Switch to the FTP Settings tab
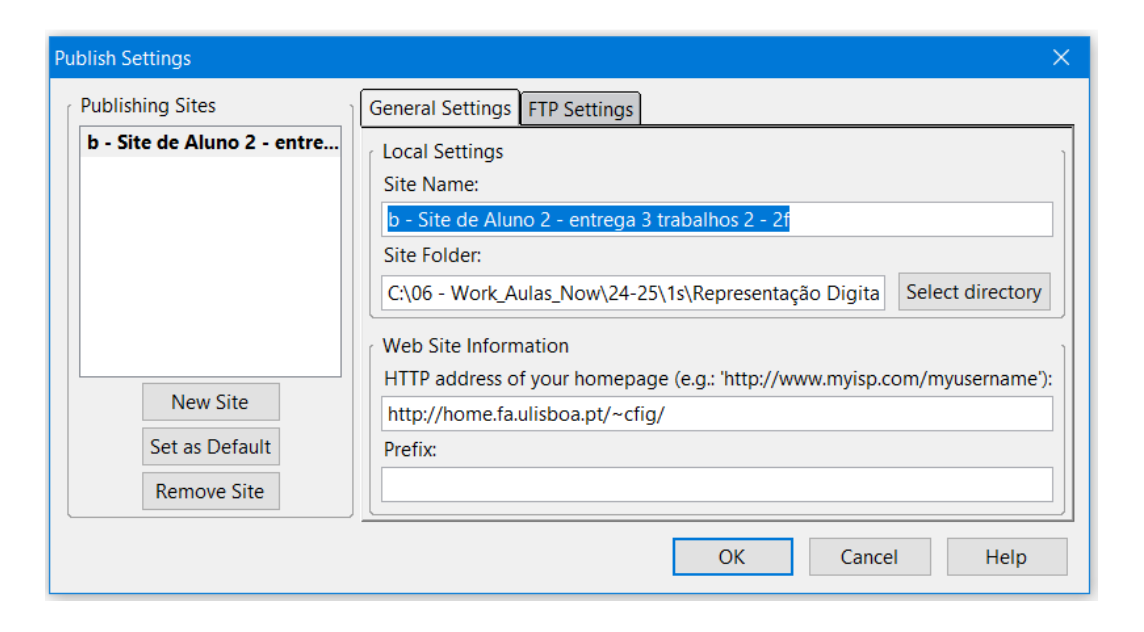Viewport: 1144px width, 632px height. [580, 109]
